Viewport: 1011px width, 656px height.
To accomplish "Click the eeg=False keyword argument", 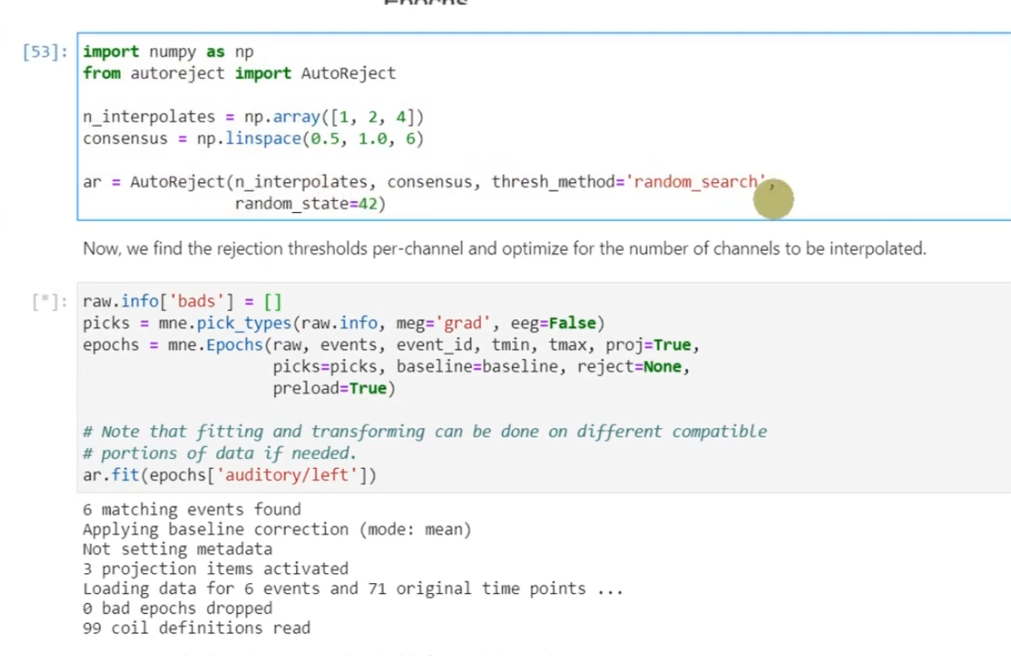I will pyautogui.click(x=560, y=322).
